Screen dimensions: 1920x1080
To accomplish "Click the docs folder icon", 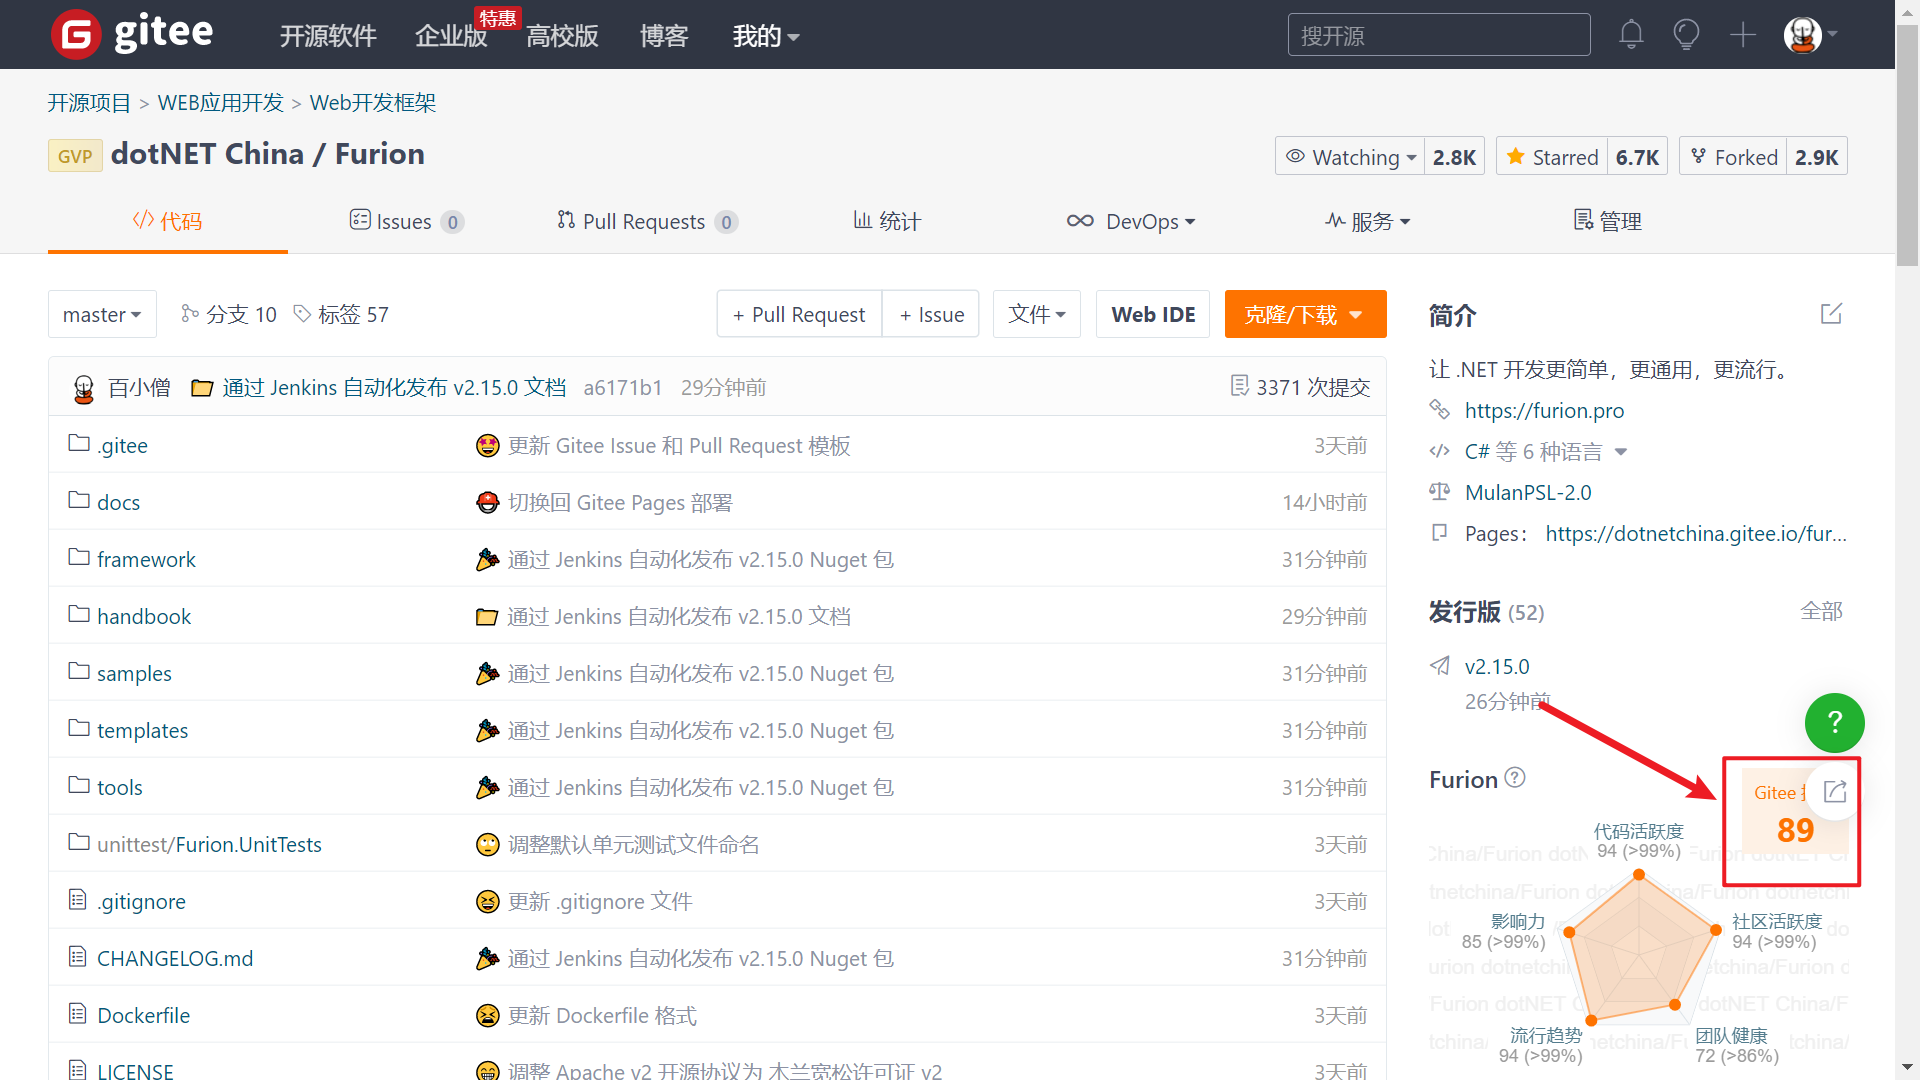I will [x=79, y=500].
